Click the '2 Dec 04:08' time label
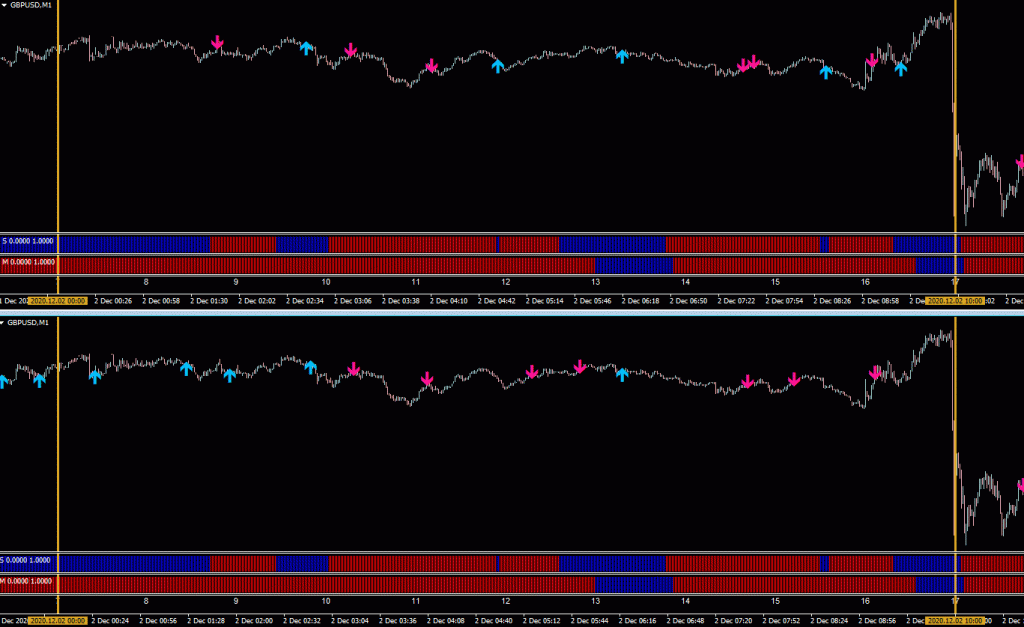Screen dimensions: 1024x627 click(x=446, y=620)
